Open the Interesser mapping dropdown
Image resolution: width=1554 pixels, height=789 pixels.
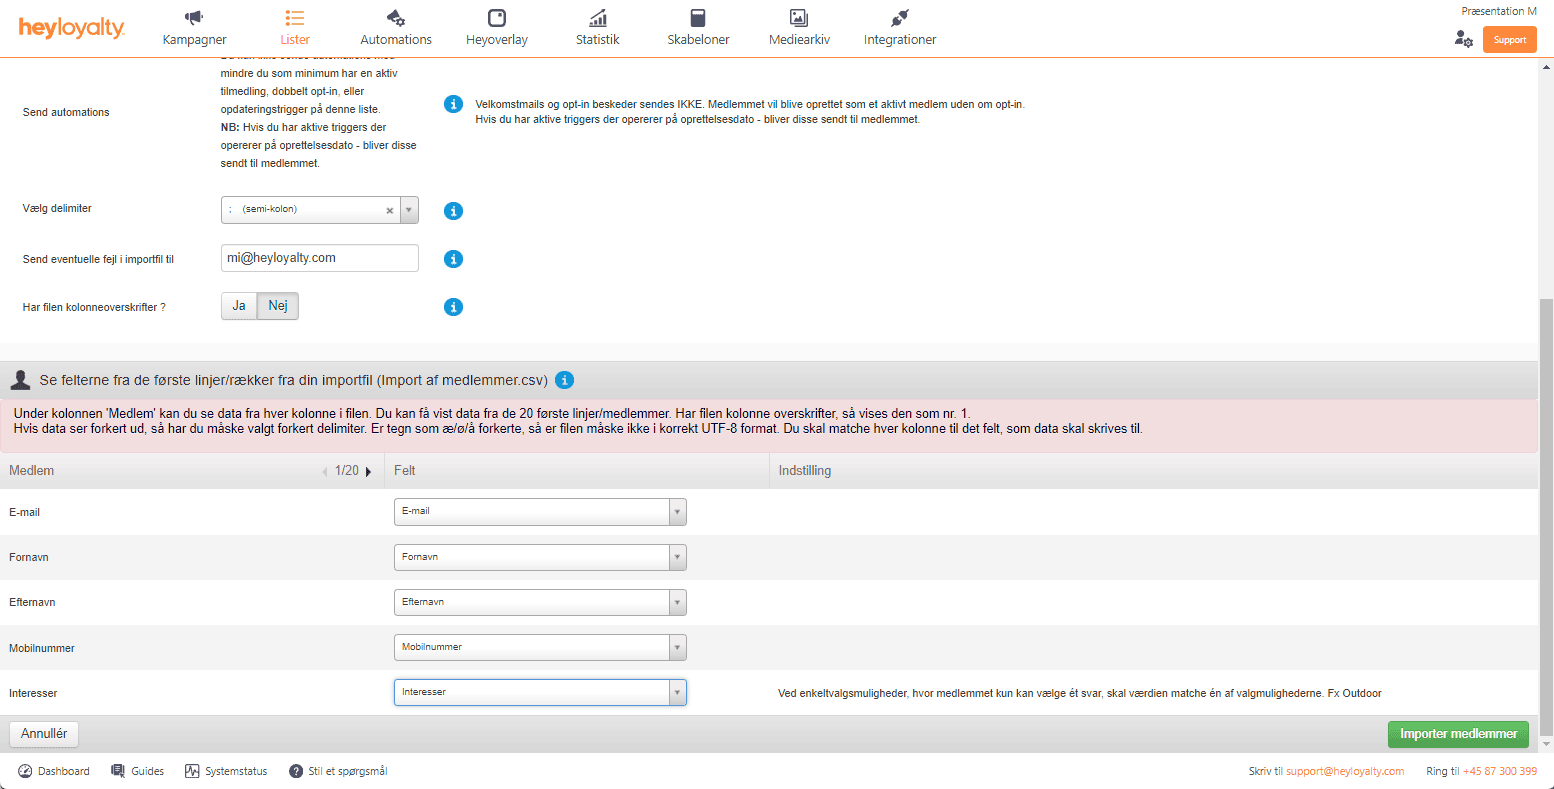tap(677, 692)
